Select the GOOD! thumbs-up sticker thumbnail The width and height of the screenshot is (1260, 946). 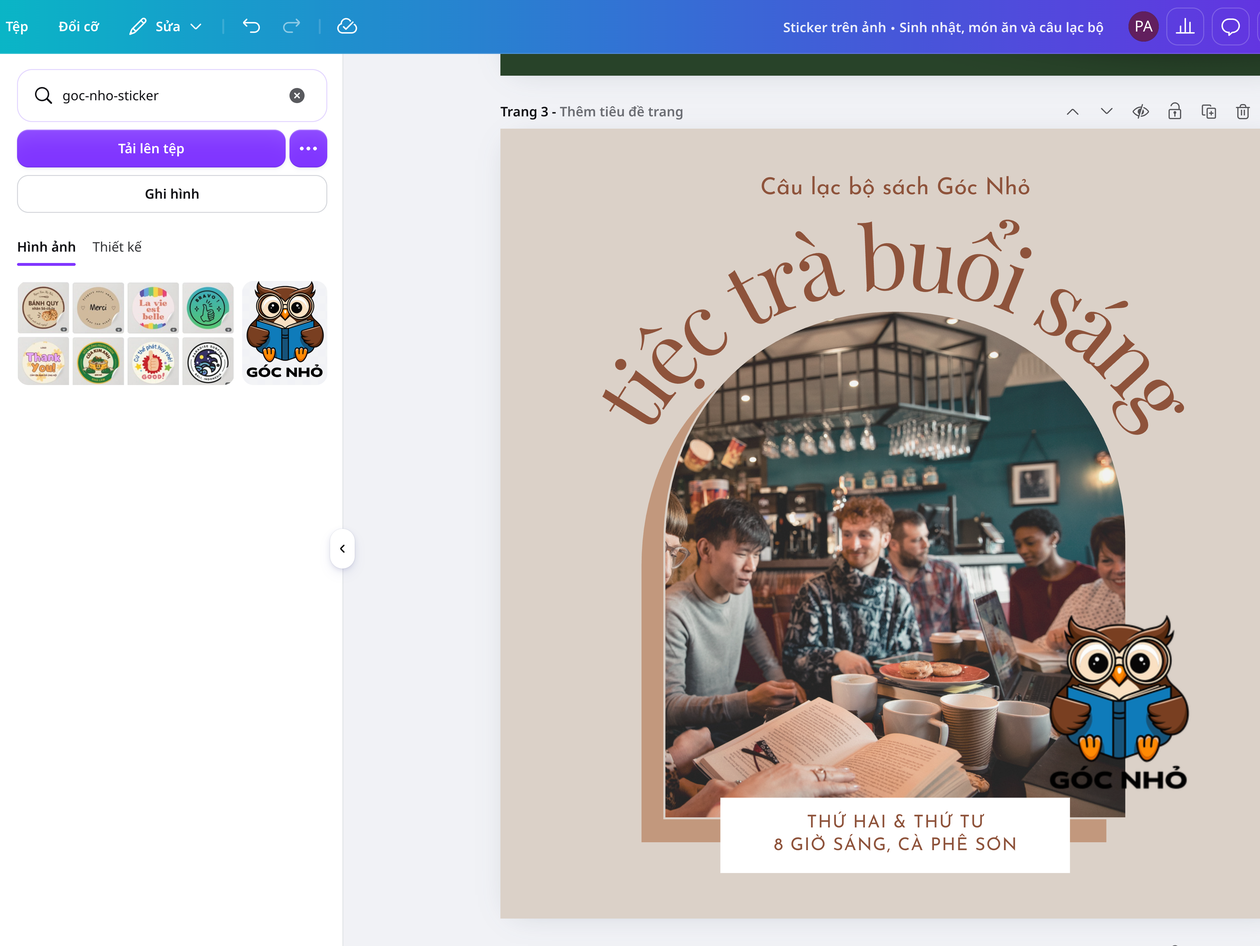pos(153,360)
